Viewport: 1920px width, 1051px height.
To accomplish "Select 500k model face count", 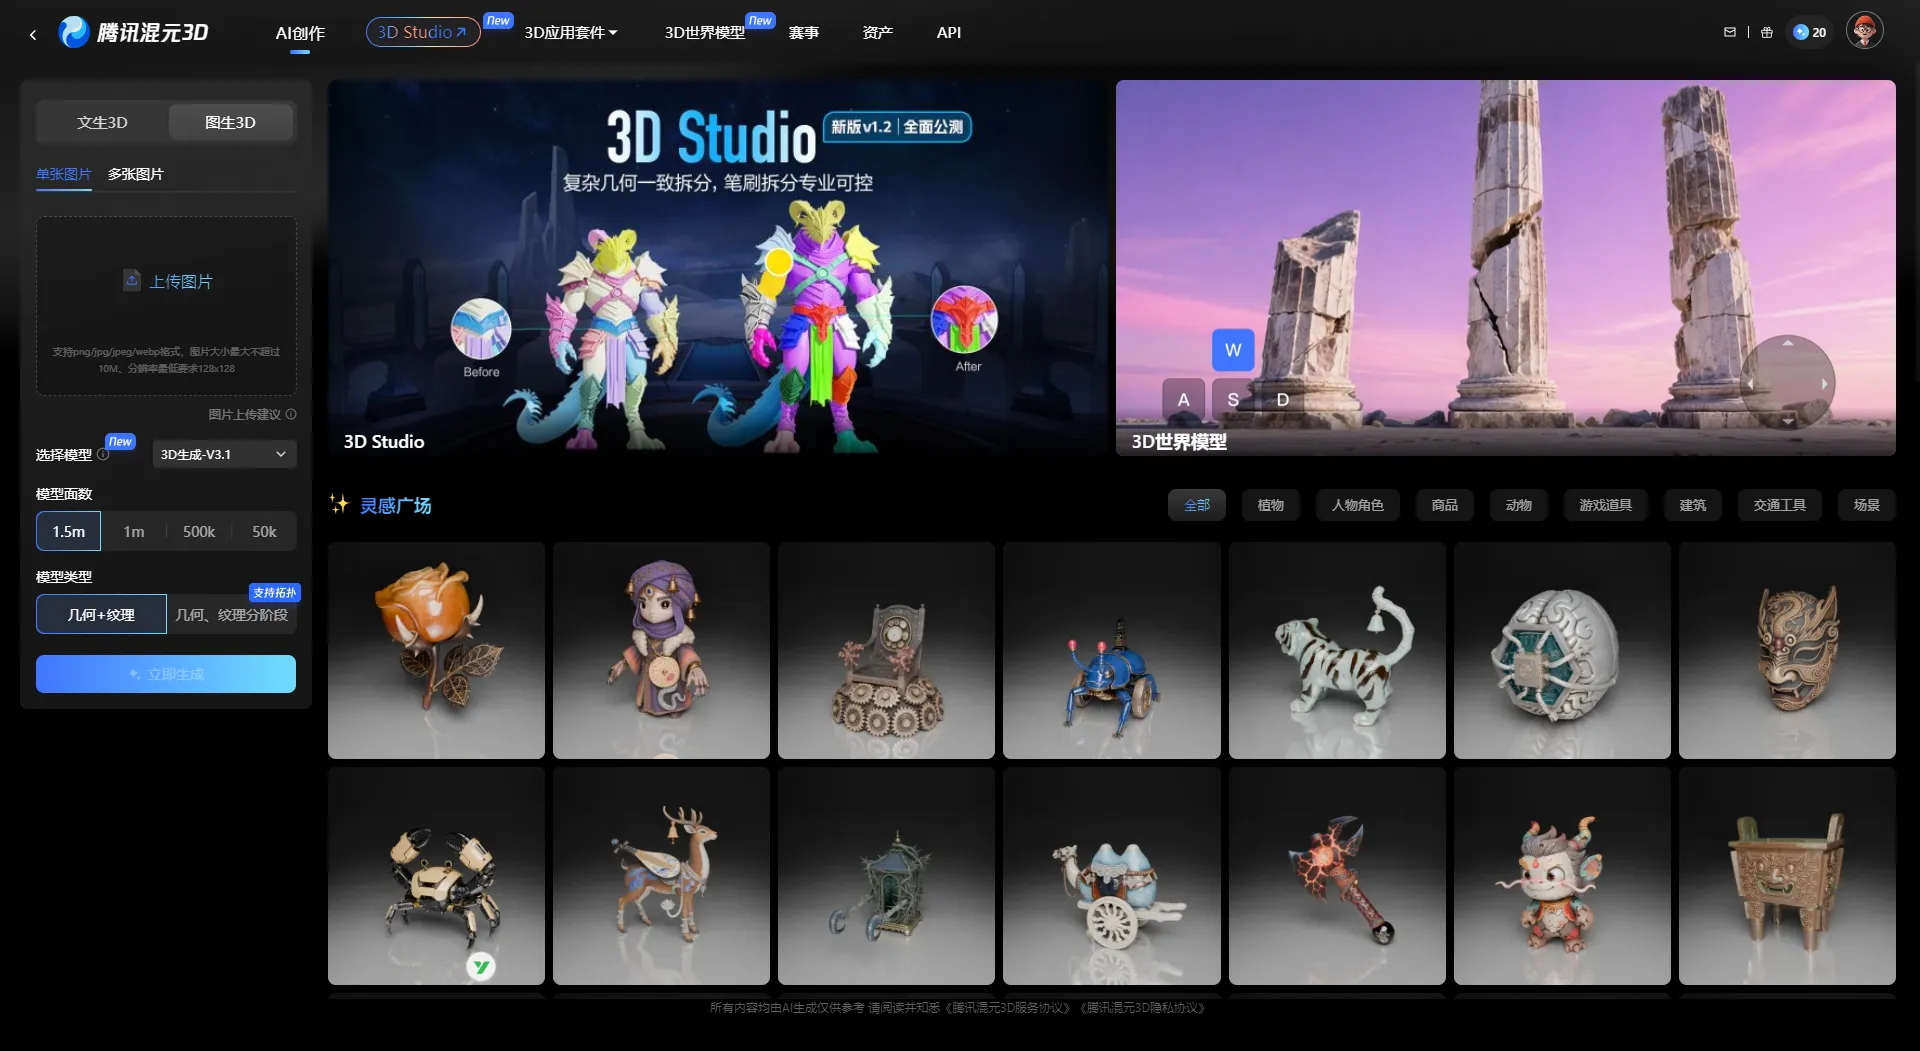I will tap(199, 531).
